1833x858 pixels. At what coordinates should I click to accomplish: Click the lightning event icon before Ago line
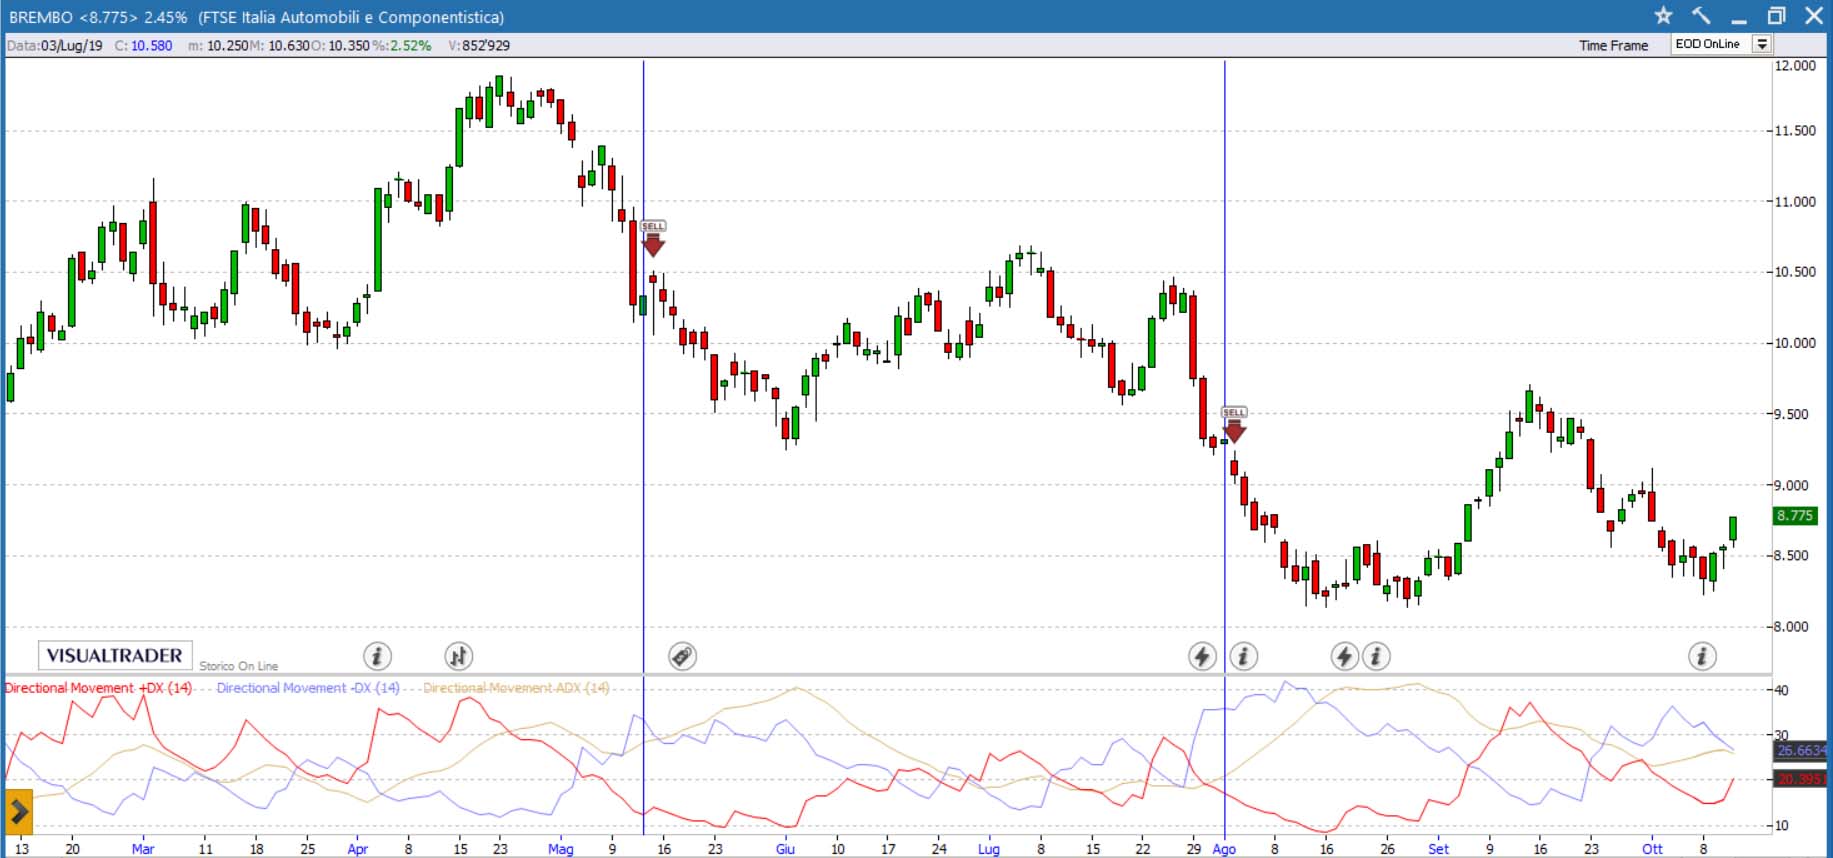1202,656
